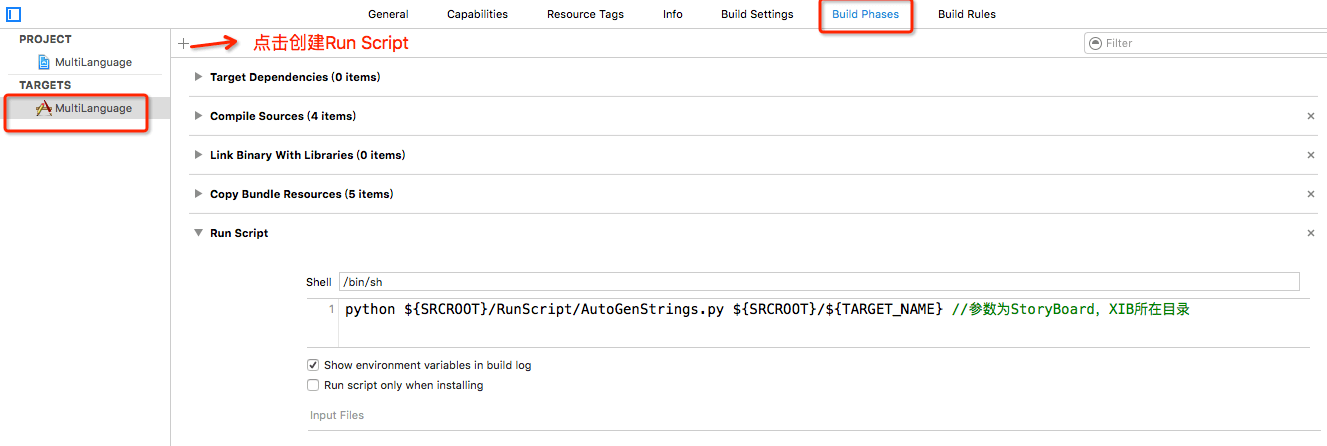Viewport: 1327px width, 446px height.
Task: Expand the Compile Sources section
Action: pos(199,116)
